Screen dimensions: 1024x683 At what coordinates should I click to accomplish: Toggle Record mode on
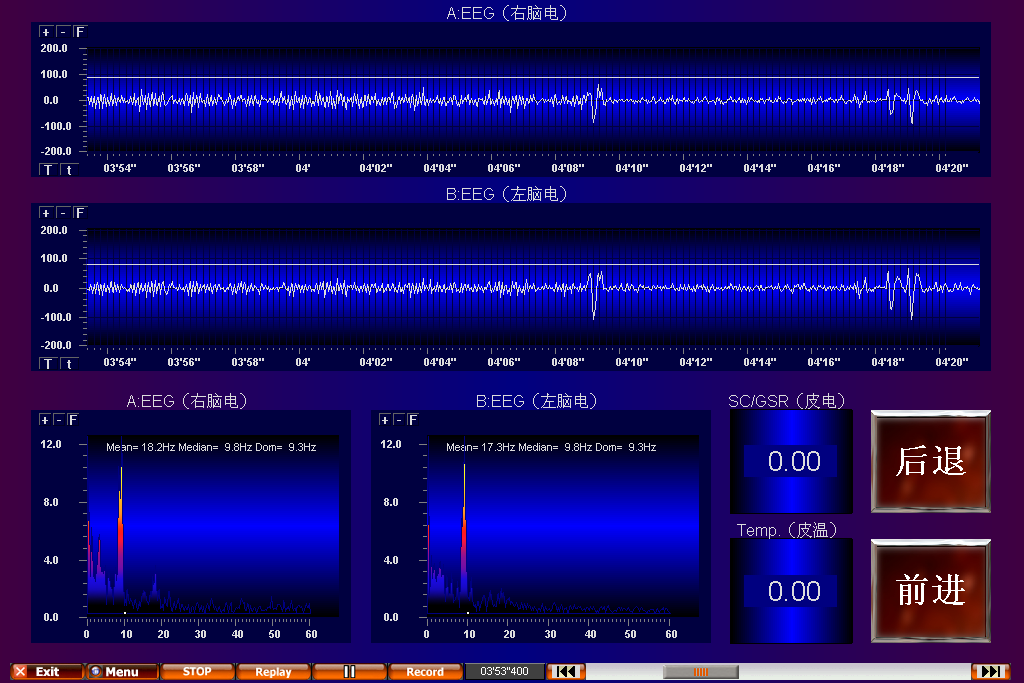(426, 671)
